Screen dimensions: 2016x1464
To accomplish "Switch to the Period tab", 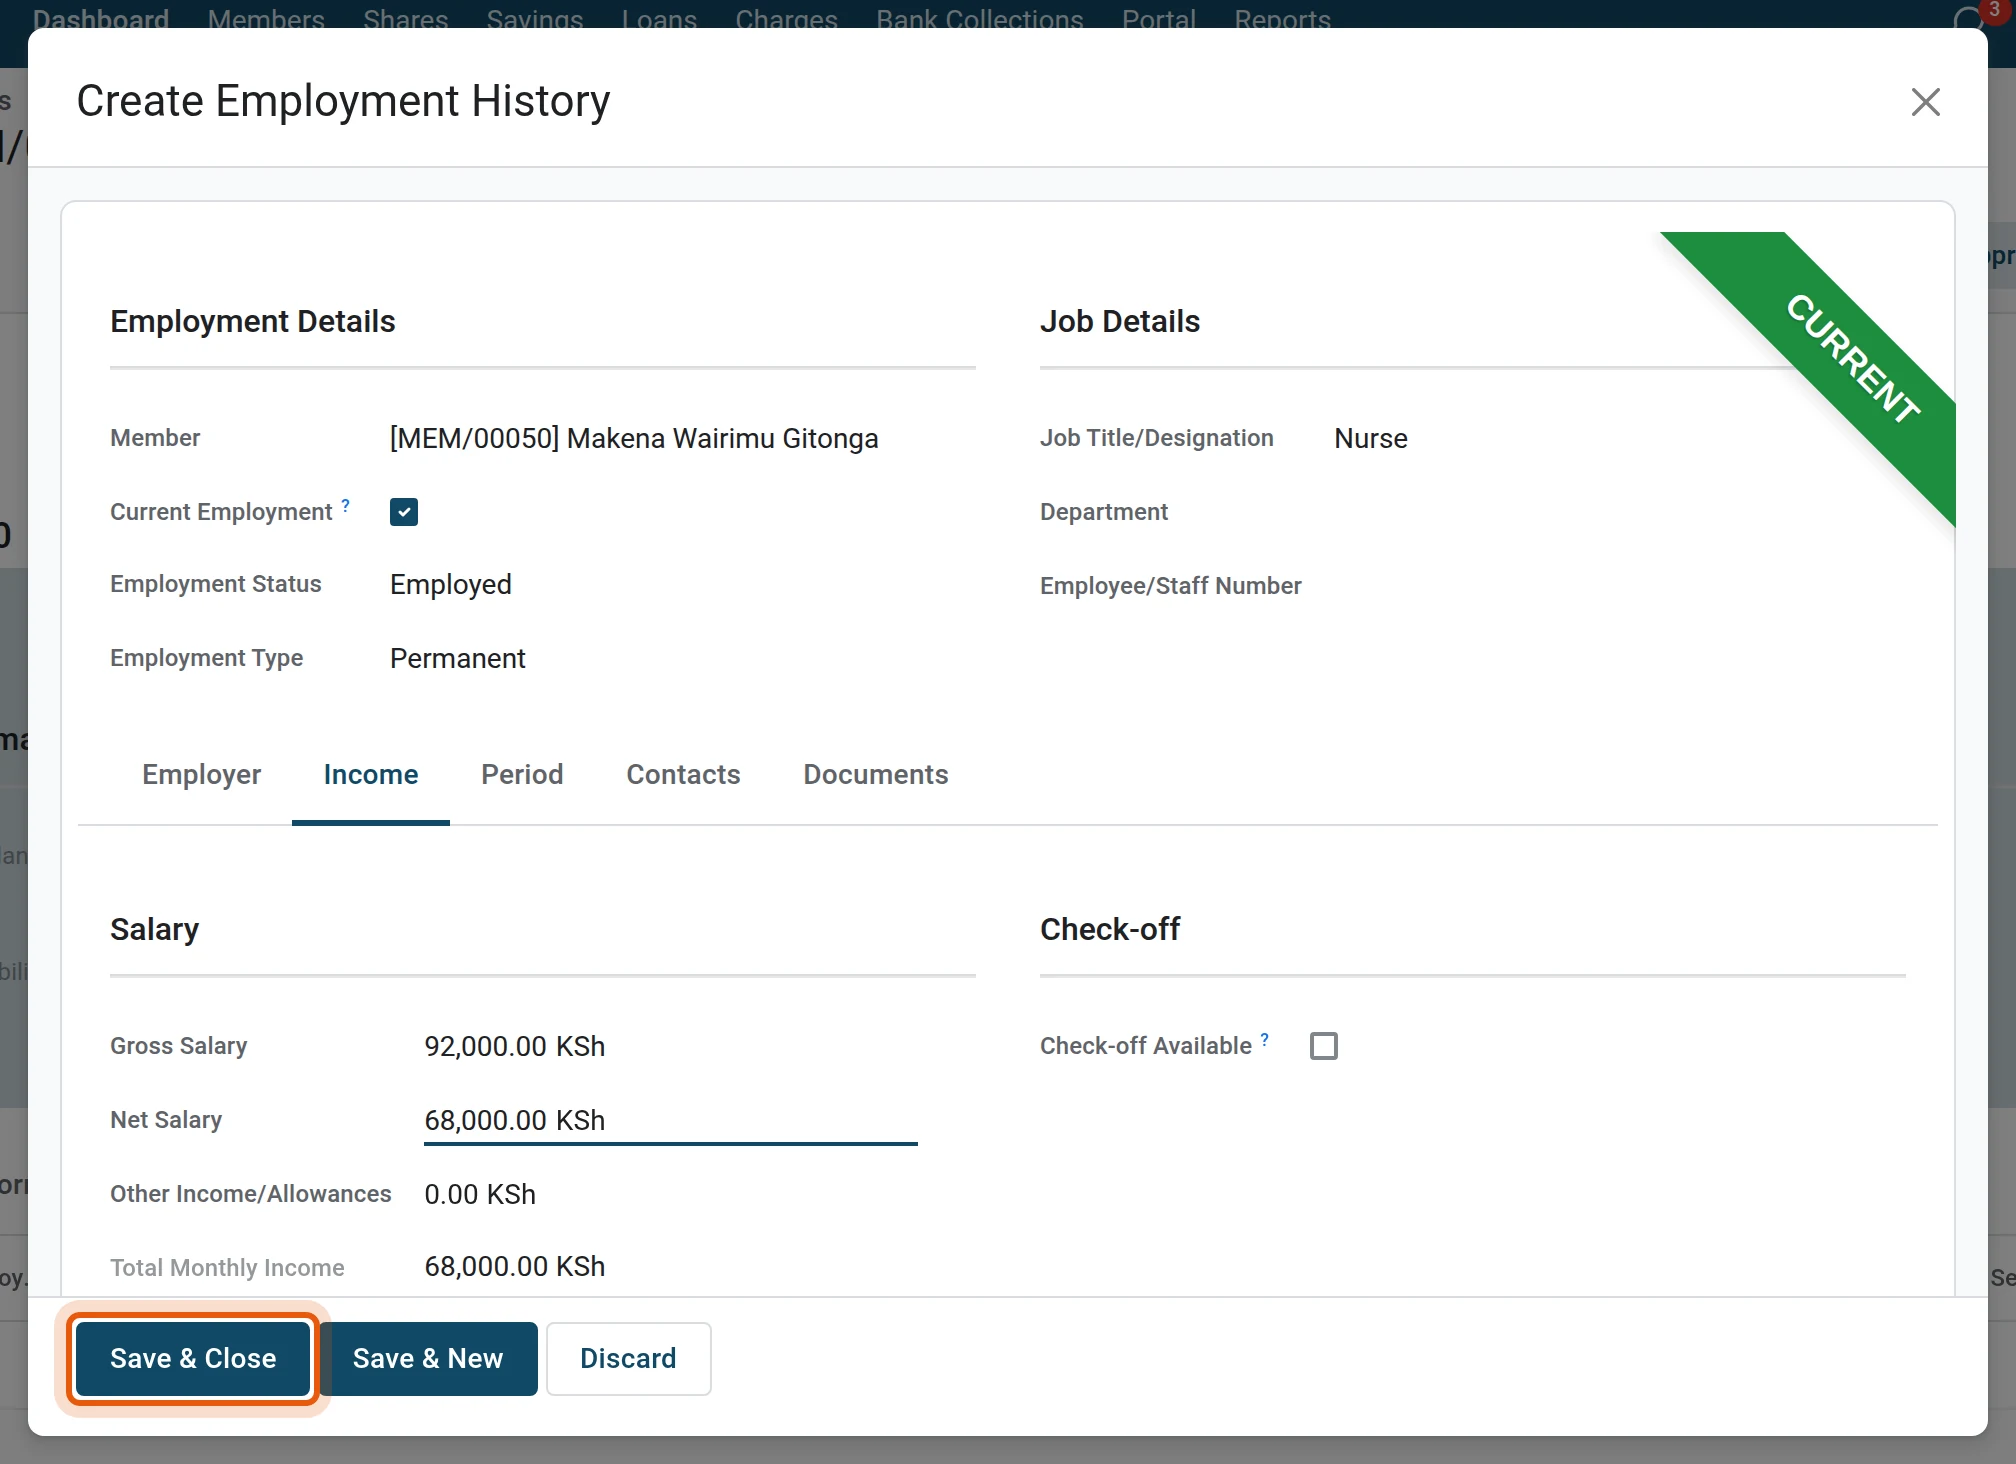I will coord(522,775).
